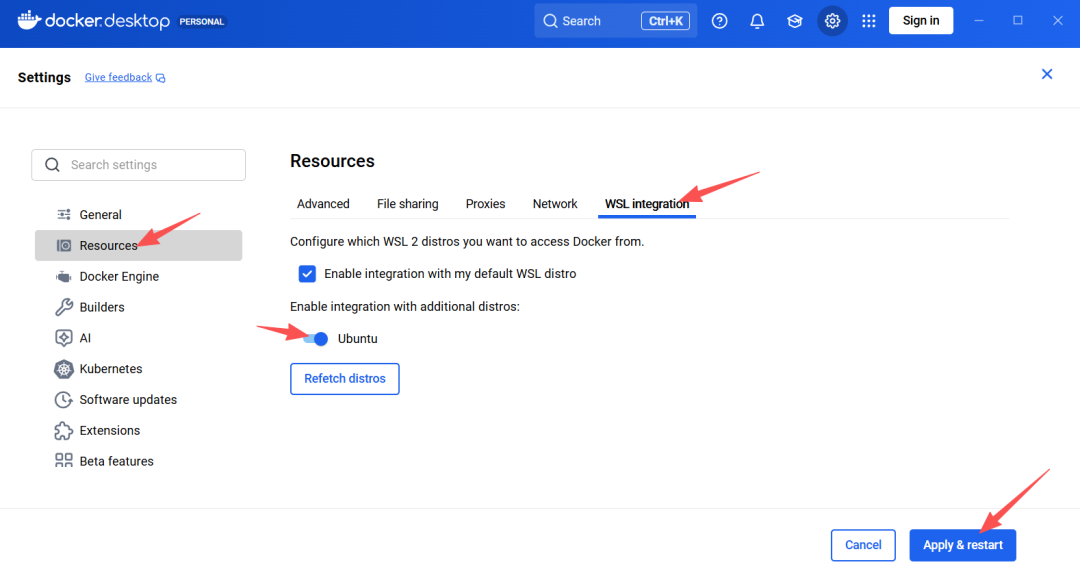Click the Docker Engine whale icon
The image size is (1080, 582).
coord(63,277)
